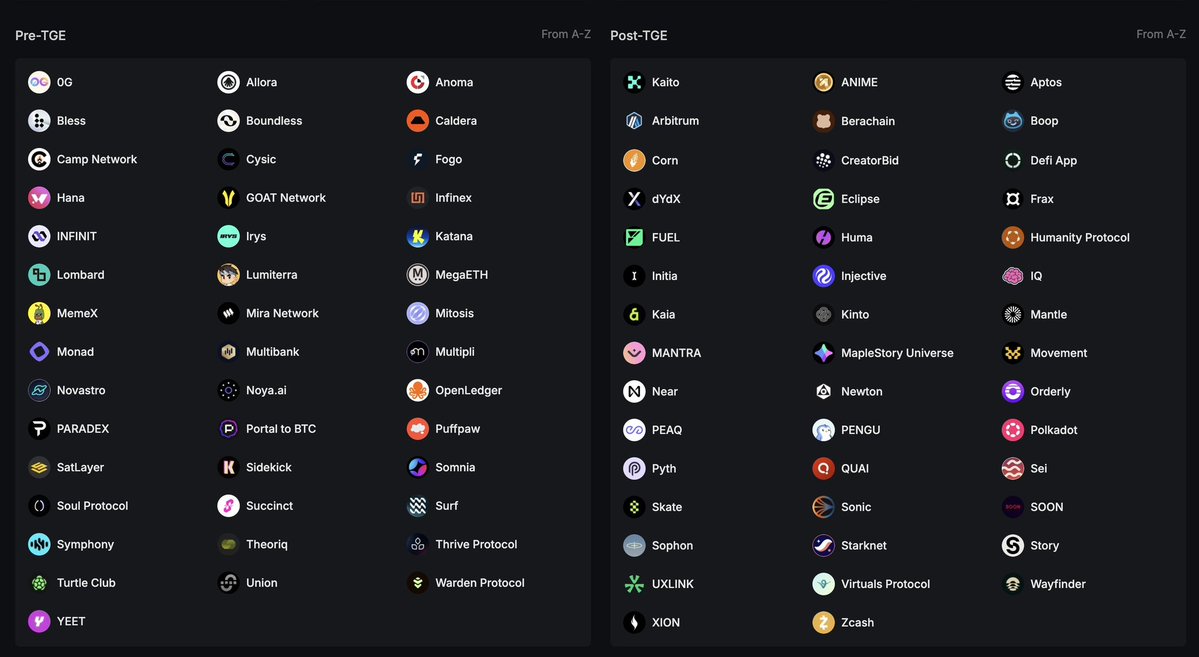Open Mira Network entry
This screenshot has height=657, width=1199.
[282, 313]
